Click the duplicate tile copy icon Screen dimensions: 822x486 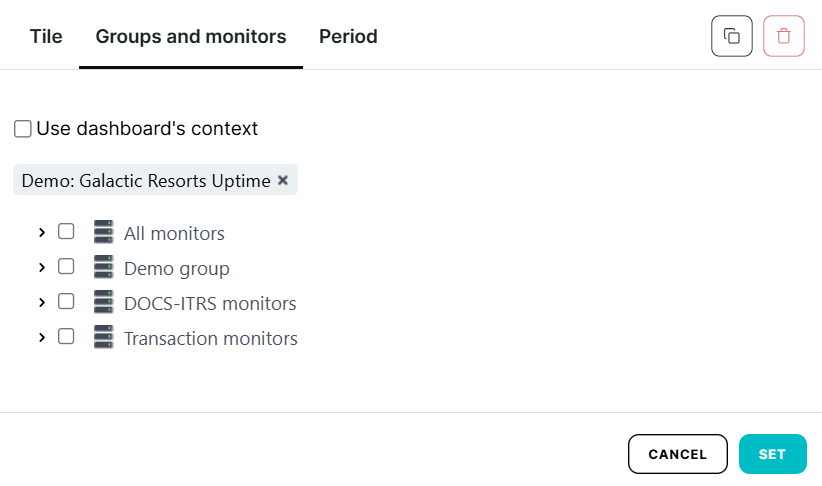(x=731, y=36)
